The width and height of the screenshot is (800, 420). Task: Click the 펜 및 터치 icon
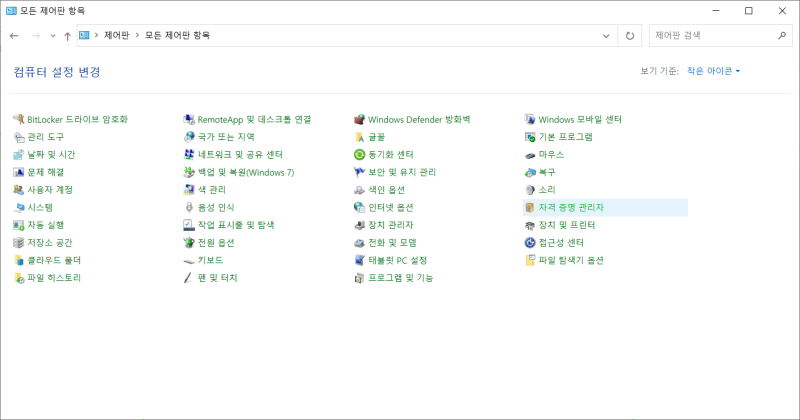point(189,278)
